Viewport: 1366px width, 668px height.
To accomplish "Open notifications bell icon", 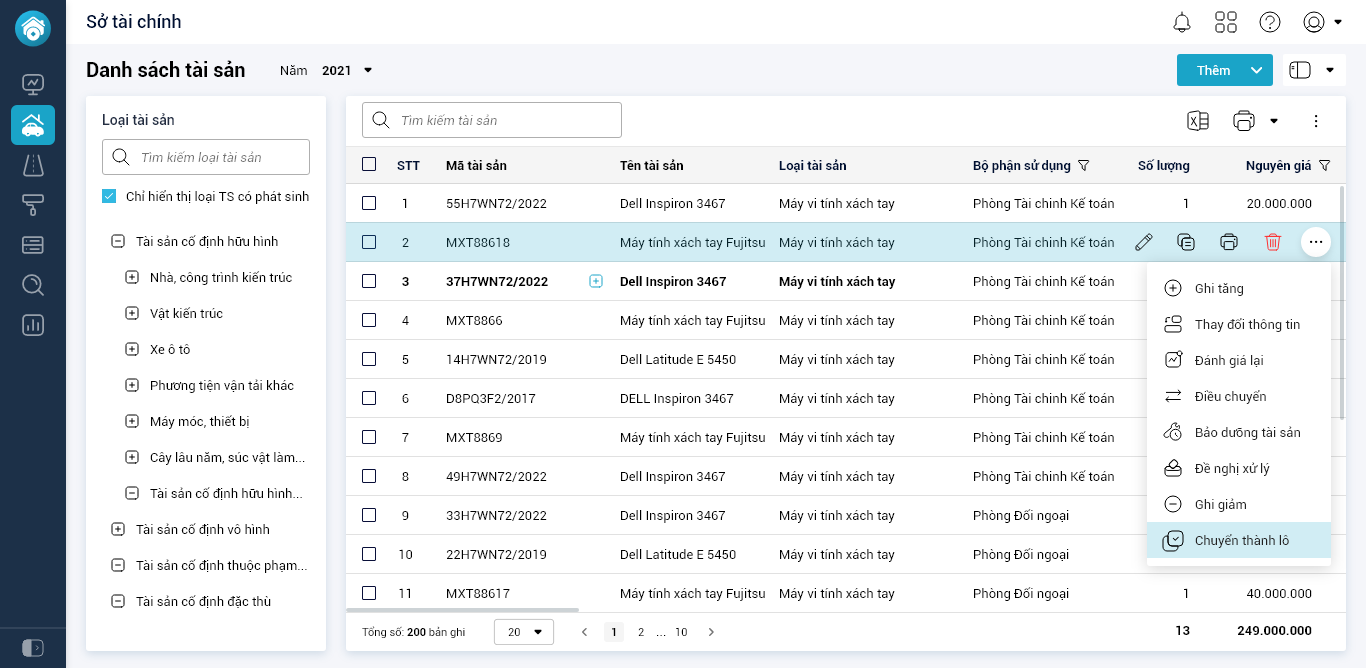I will click(1182, 22).
